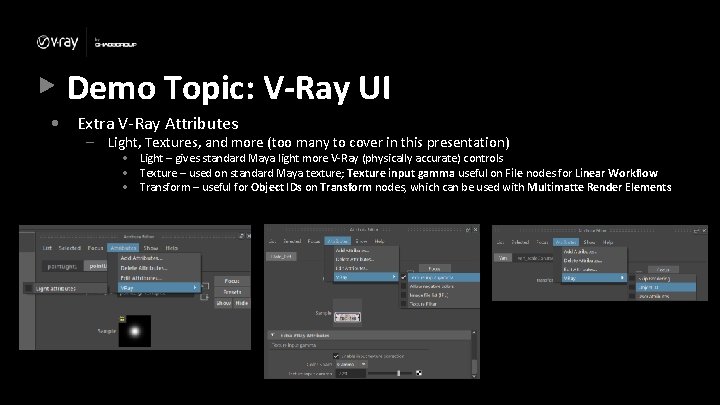Image resolution: width=720 pixels, height=405 pixels.
Task: Click the Presets button in light editor
Action: click(x=232, y=292)
